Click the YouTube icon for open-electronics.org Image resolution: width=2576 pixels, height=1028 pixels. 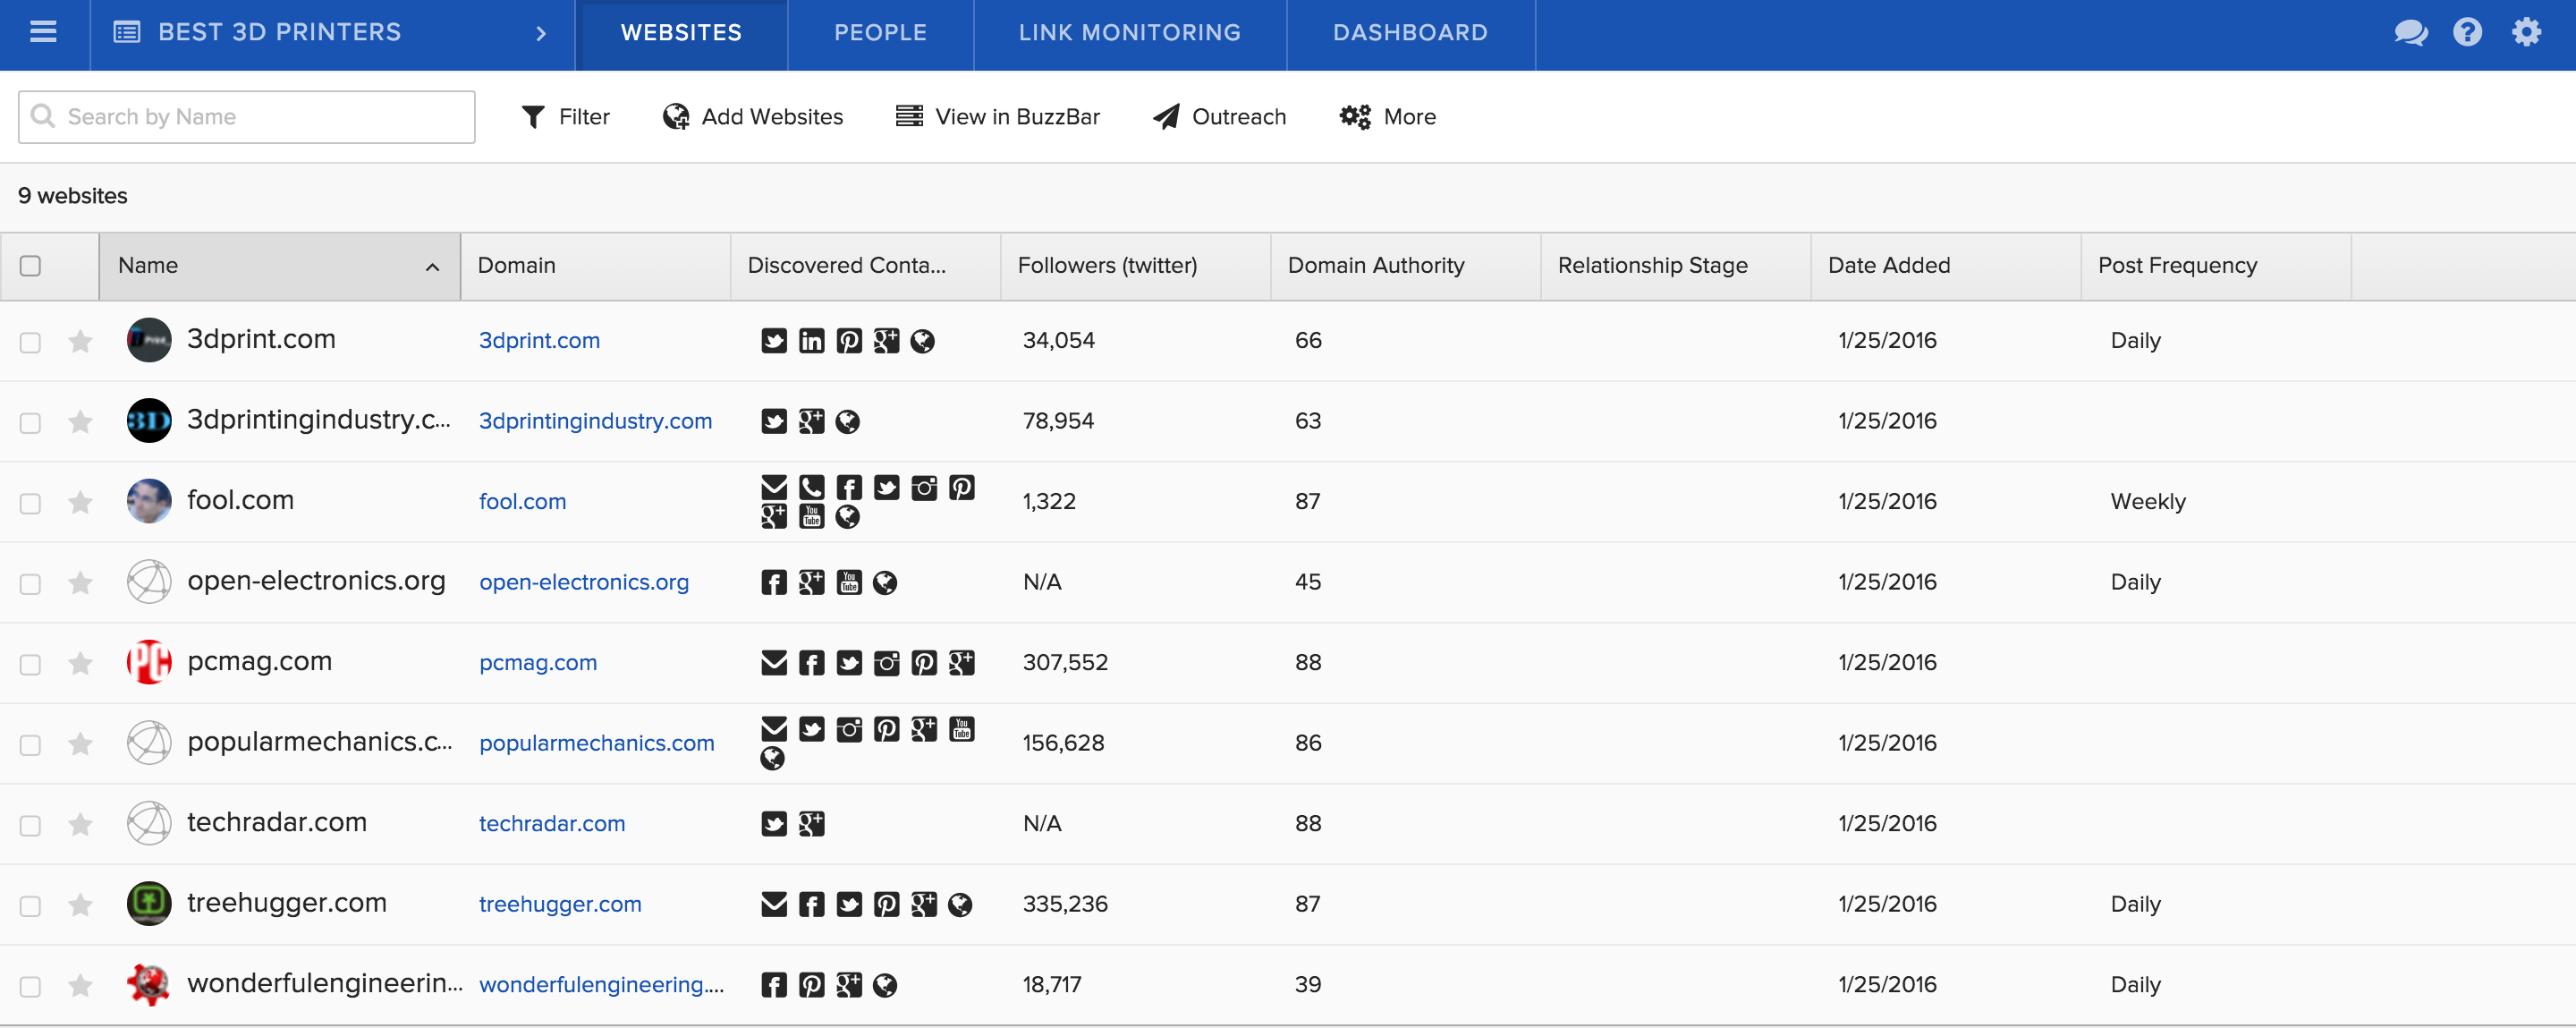point(849,582)
